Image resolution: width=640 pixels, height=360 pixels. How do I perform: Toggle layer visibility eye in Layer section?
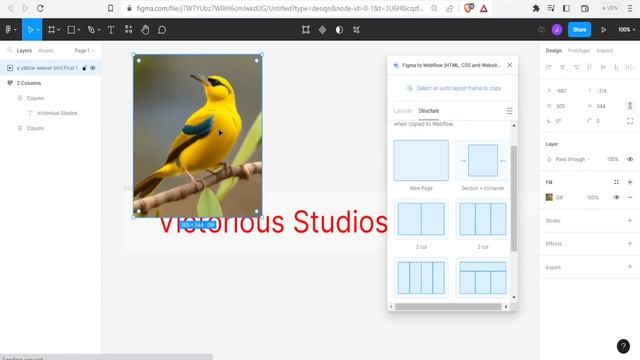[630, 159]
